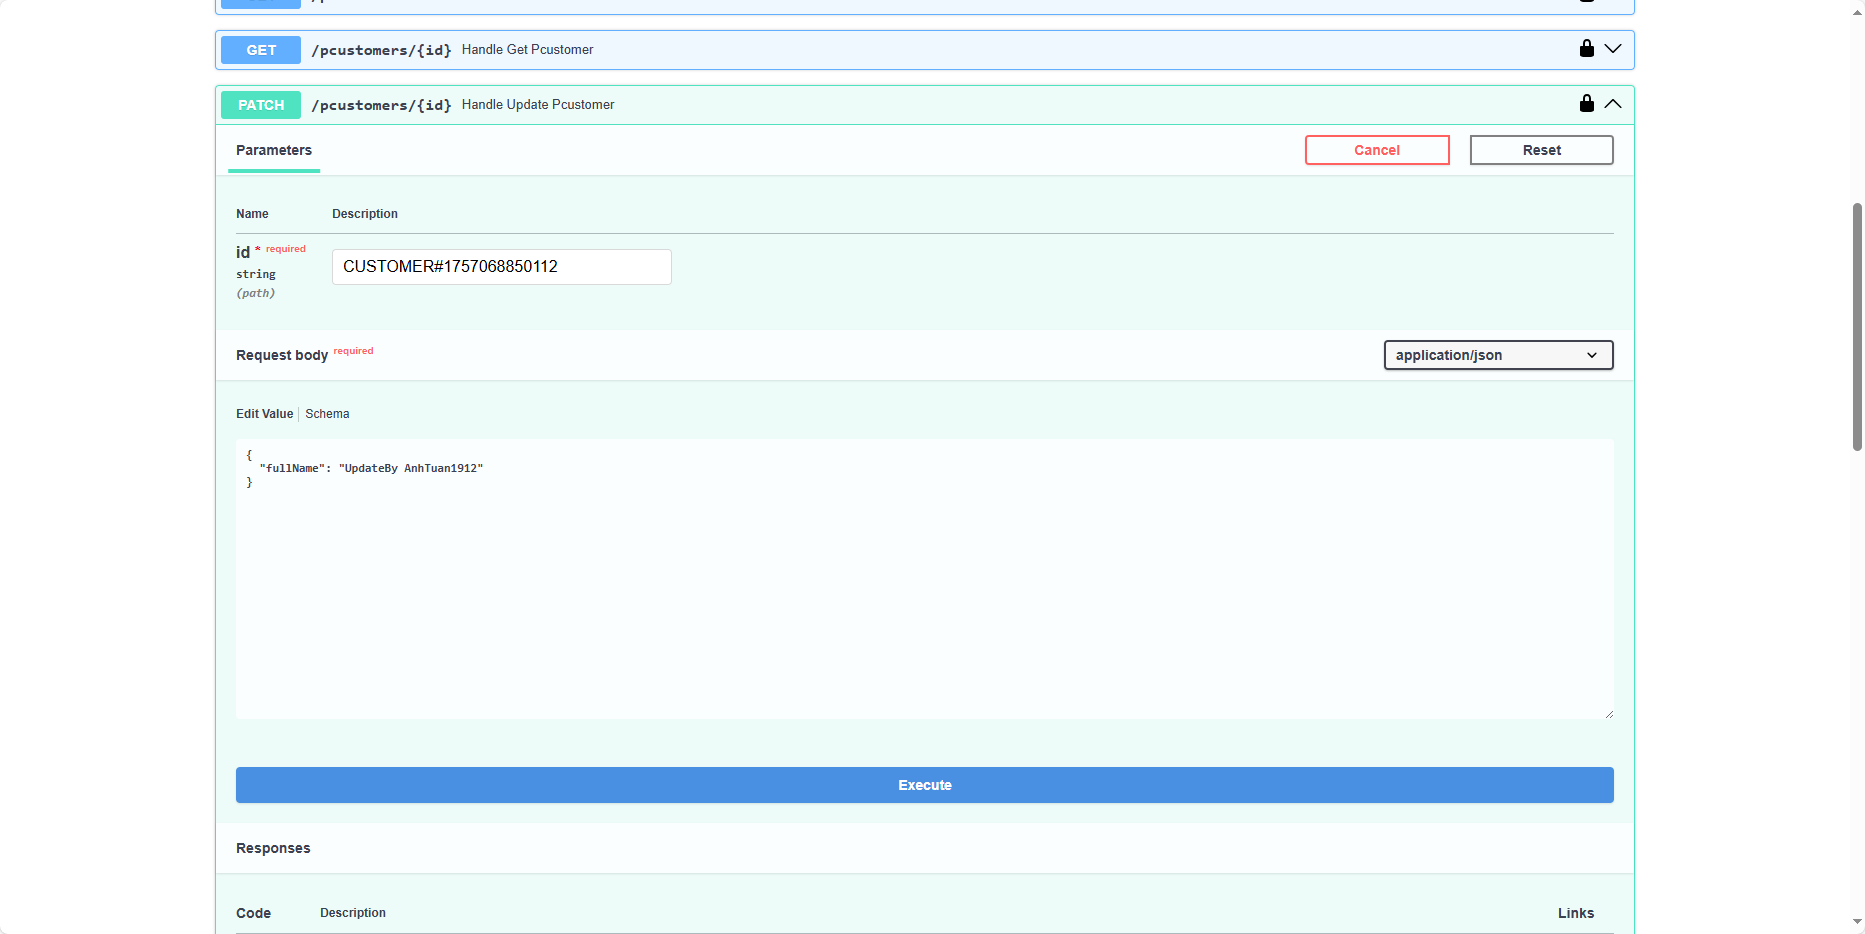Click the page vertical scrollbar thumb
The height and width of the screenshot is (934, 1865).
click(x=1857, y=326)
